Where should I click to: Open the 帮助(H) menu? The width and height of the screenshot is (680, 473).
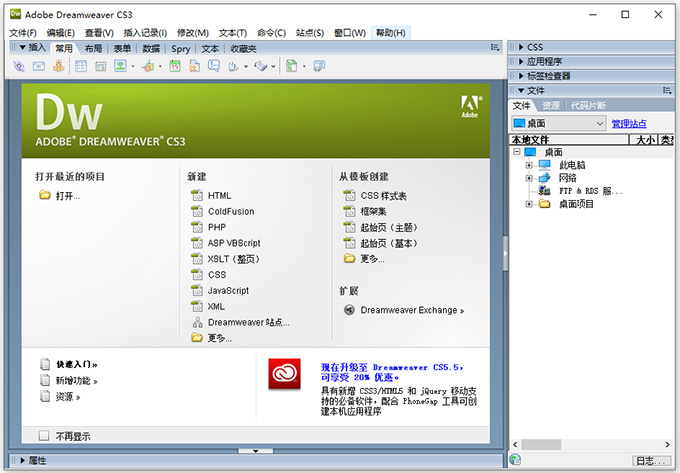[x=390, y=33]
